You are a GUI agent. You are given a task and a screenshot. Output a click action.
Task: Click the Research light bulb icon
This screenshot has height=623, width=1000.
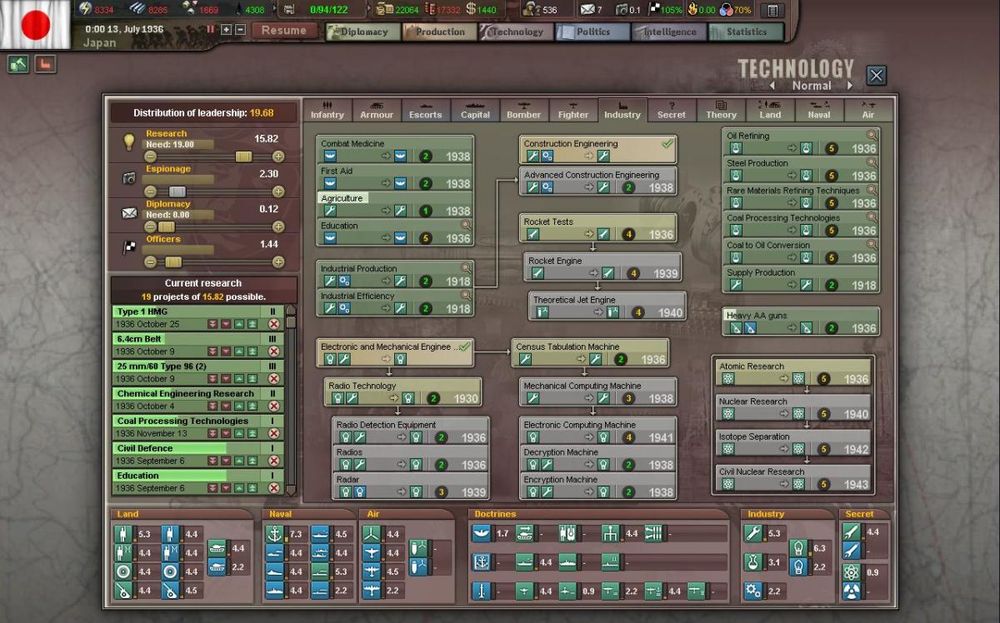[x=129, y=142]
